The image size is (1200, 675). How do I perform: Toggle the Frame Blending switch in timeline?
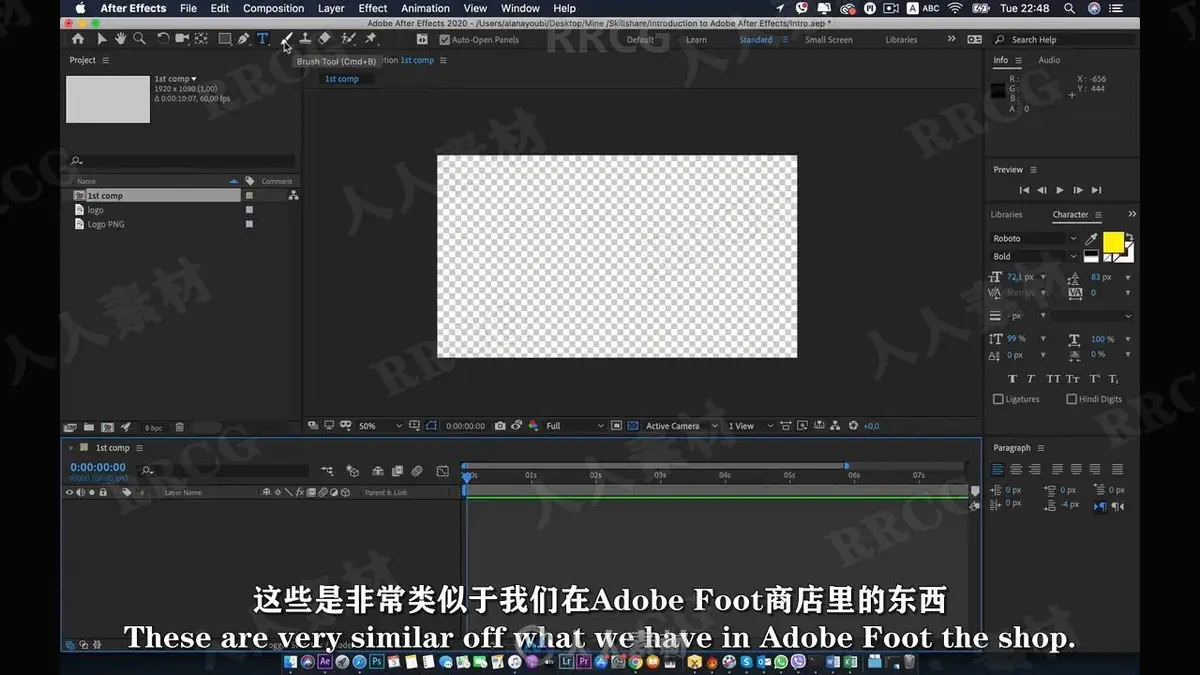click(397, 470)
